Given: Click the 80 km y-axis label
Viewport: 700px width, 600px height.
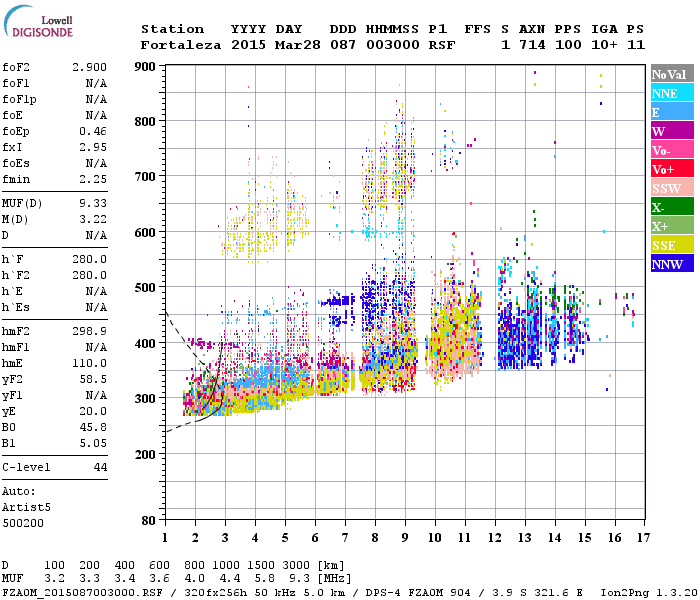Looking at the screenshot, I should (149, 520).
